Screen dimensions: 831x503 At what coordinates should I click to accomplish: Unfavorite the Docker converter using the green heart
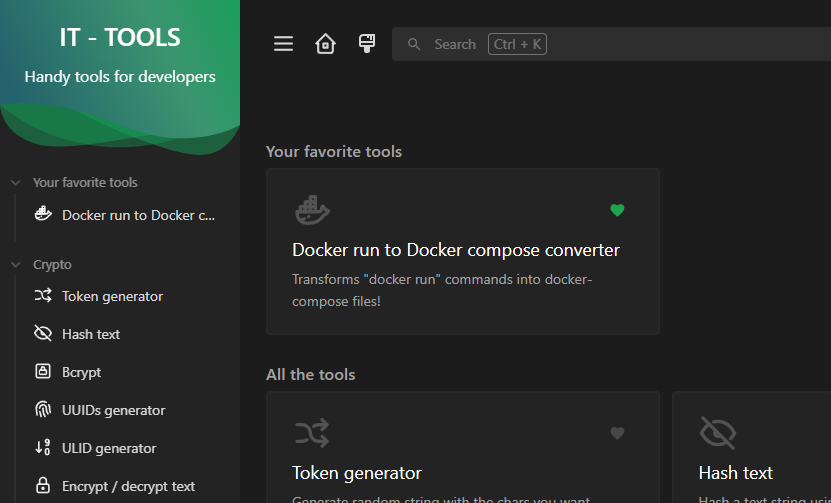coord(617,210)
